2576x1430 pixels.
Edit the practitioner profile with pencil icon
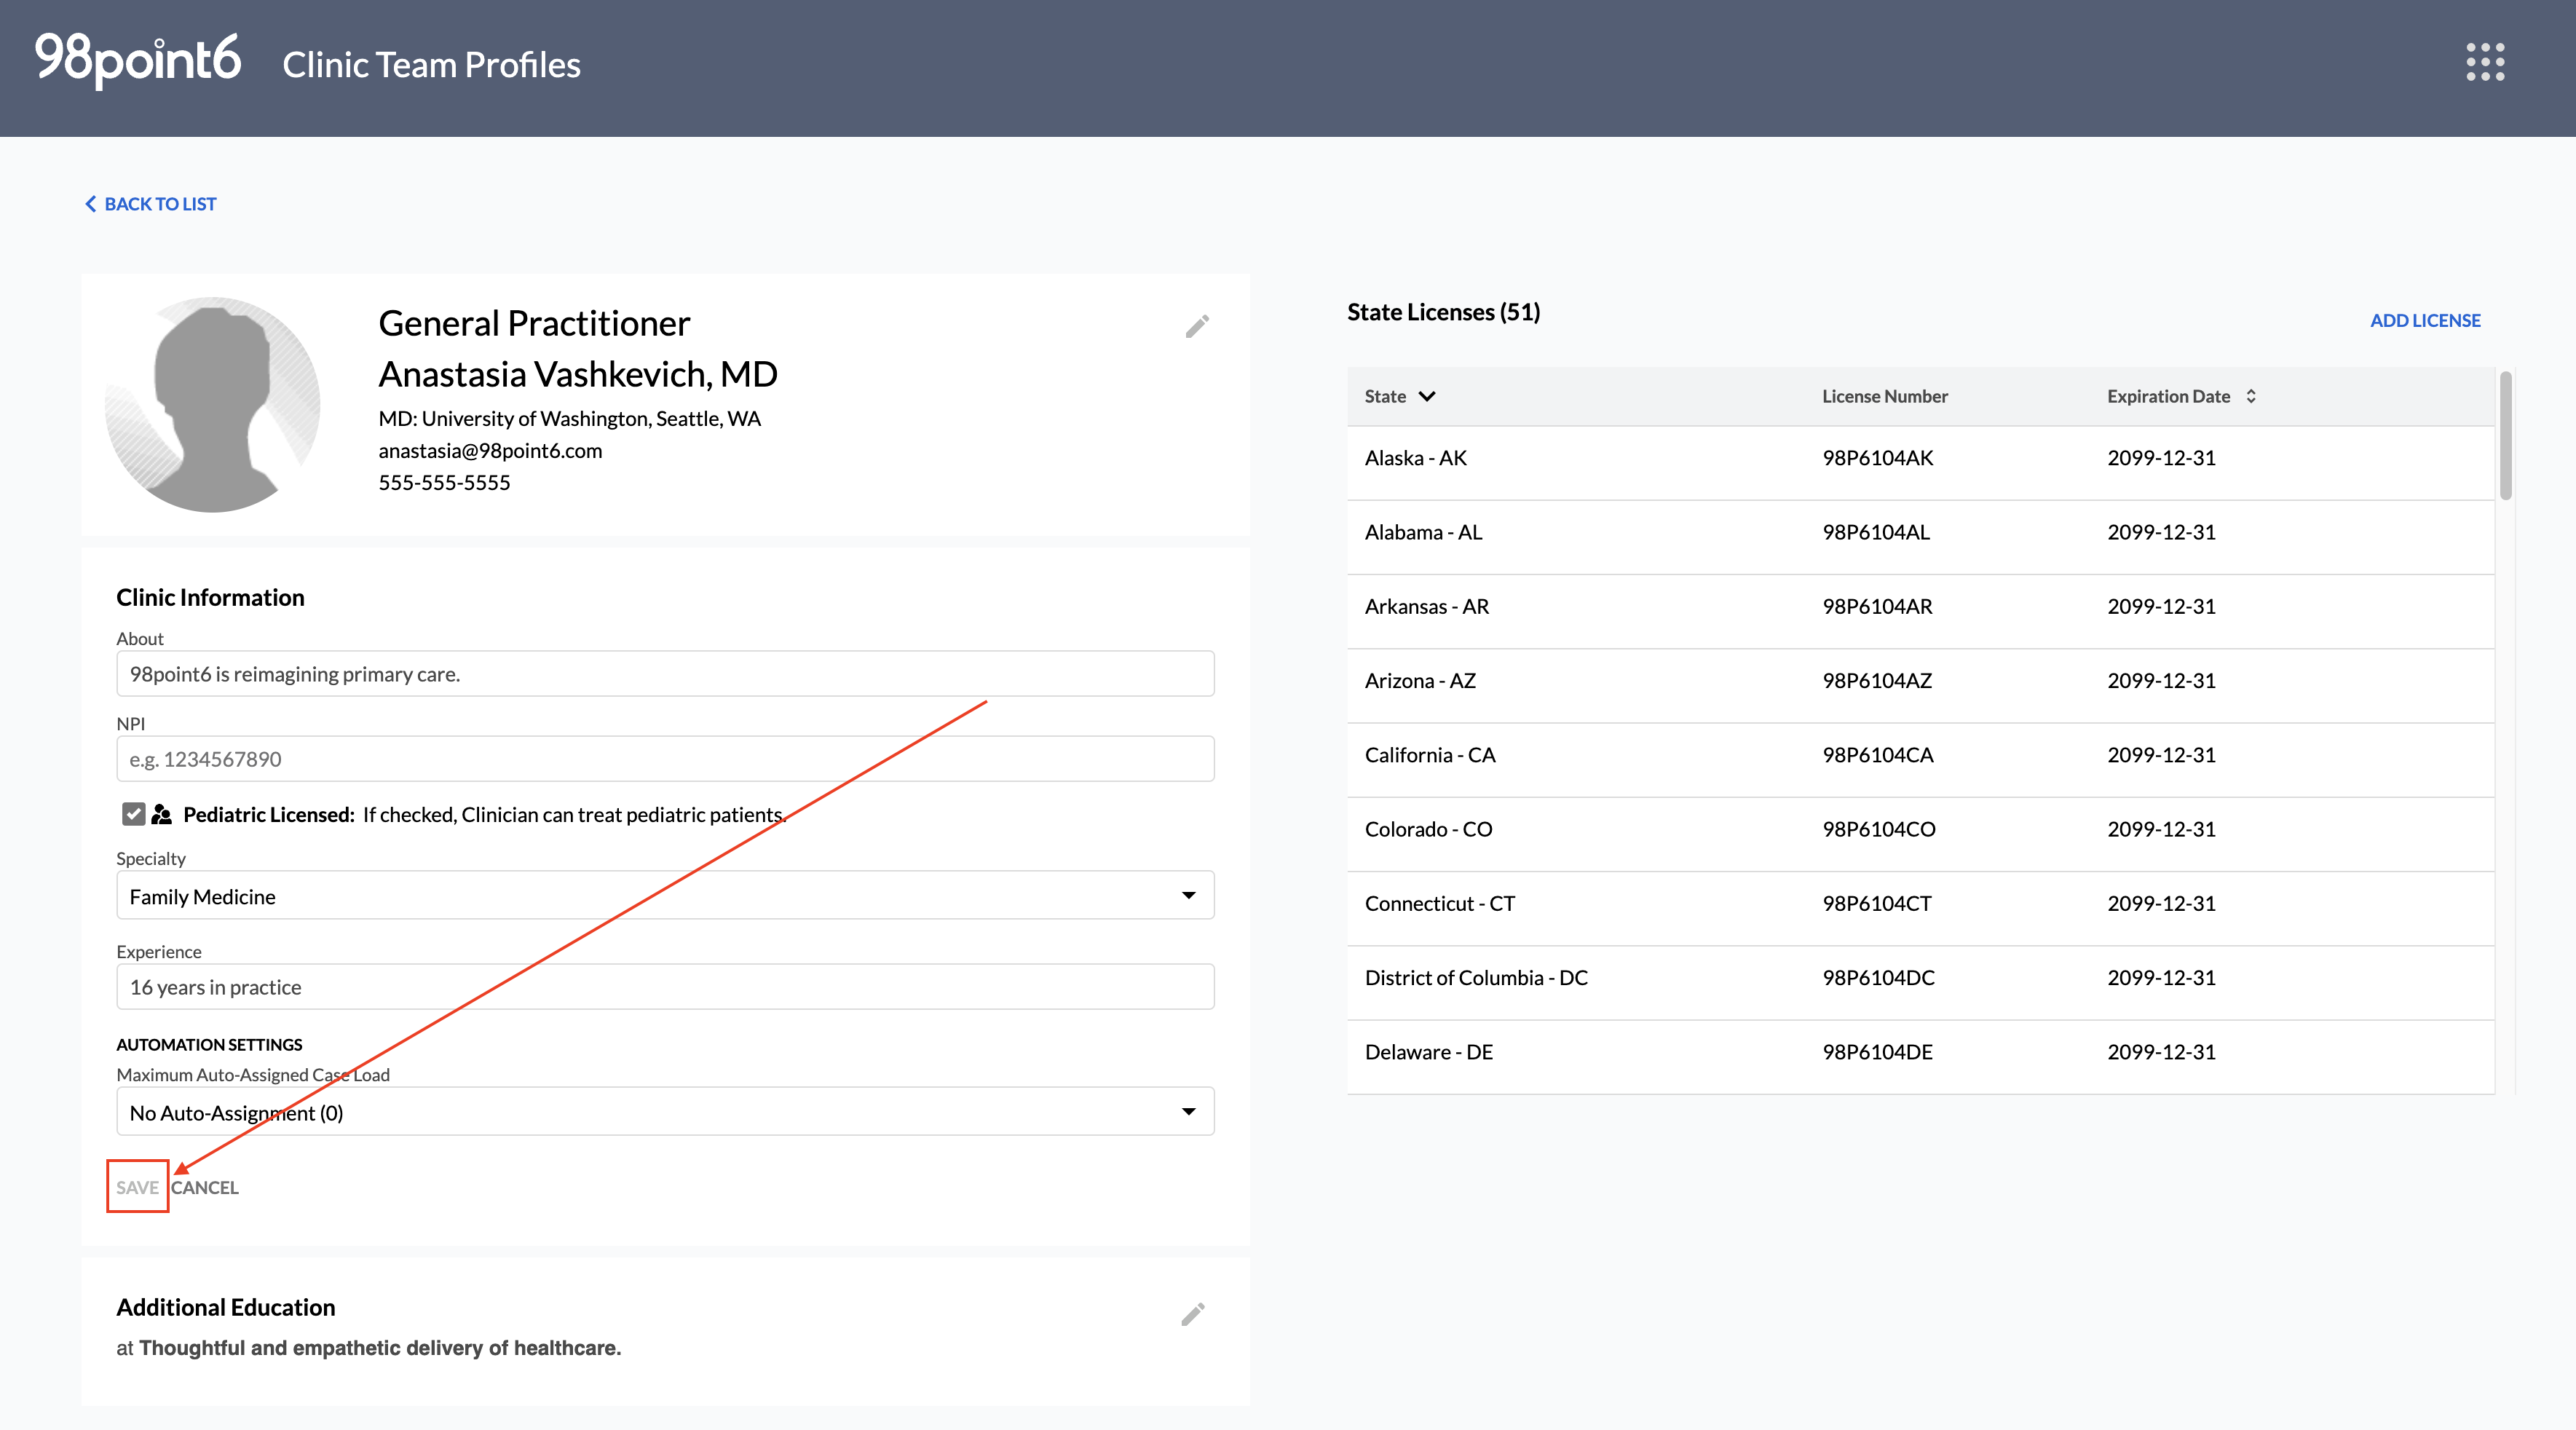1197,326
